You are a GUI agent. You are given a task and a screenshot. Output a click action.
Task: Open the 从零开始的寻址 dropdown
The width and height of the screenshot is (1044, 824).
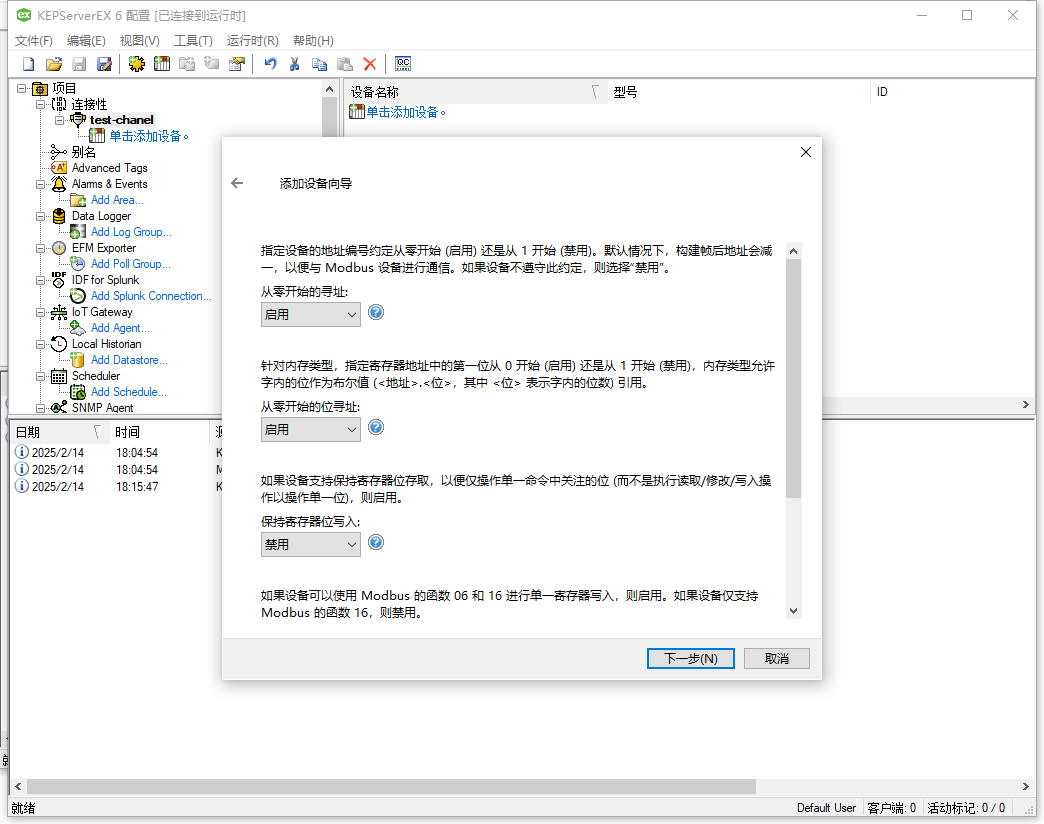pyautogui.click(x=310, y=314)
